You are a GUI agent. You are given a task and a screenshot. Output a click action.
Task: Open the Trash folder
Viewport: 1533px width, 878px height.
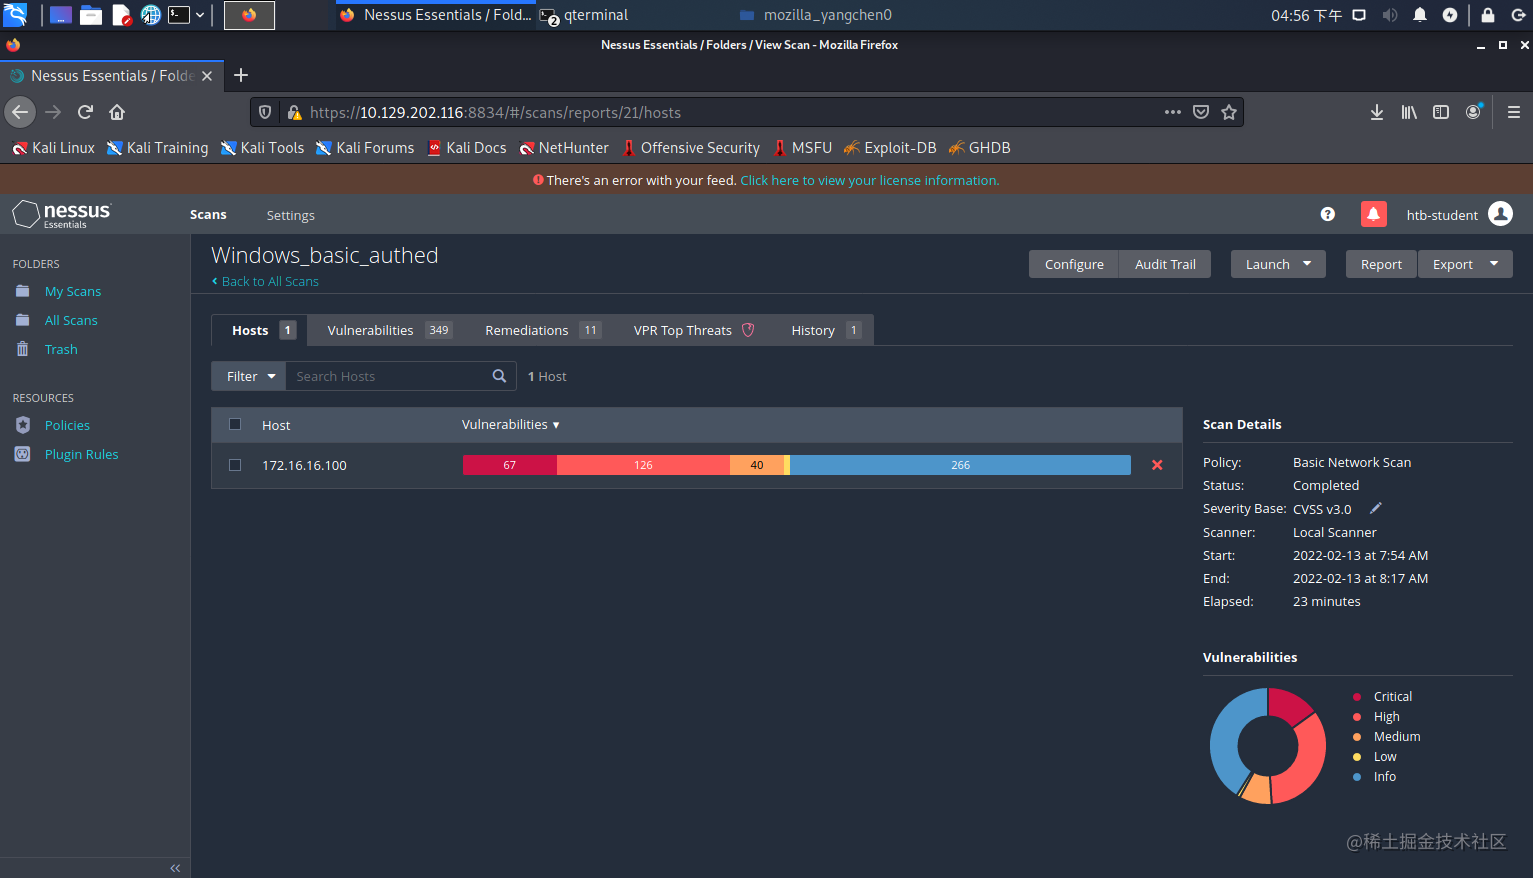click(x=61, y=350)
